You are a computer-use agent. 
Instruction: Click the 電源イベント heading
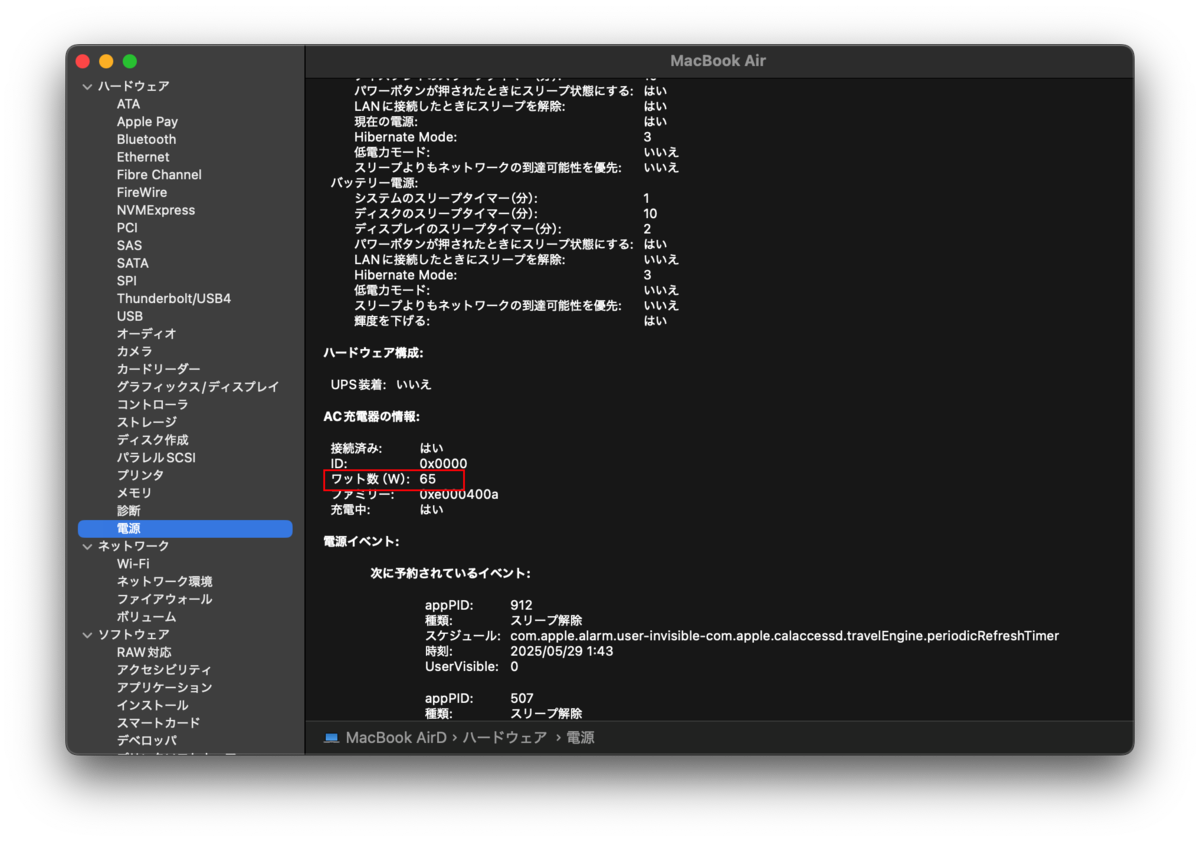[361, 541]
